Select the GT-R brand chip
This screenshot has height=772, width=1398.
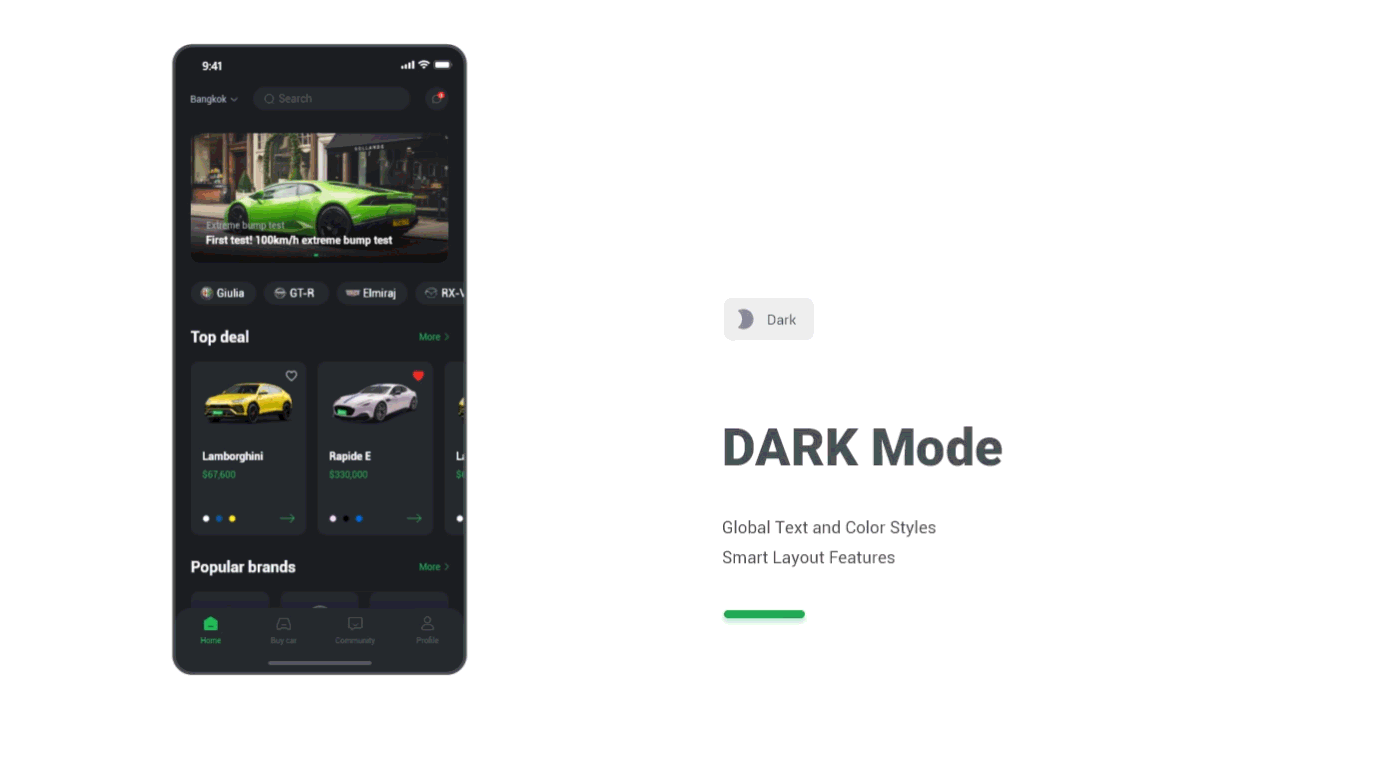(296, 293)
